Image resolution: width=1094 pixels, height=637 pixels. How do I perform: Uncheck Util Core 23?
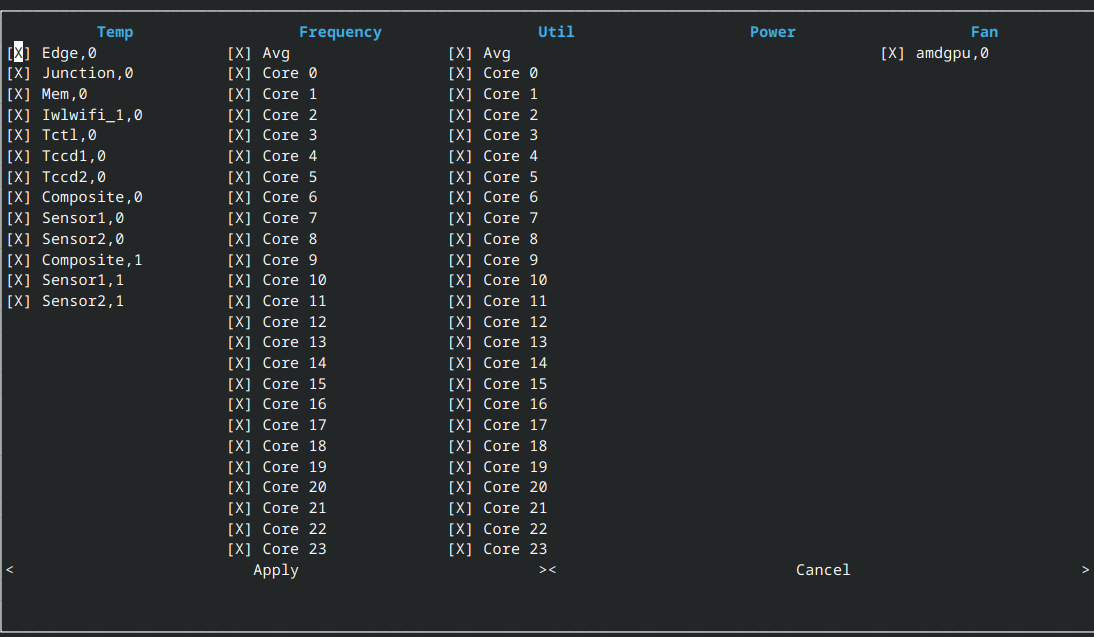(x=460, y=550)
